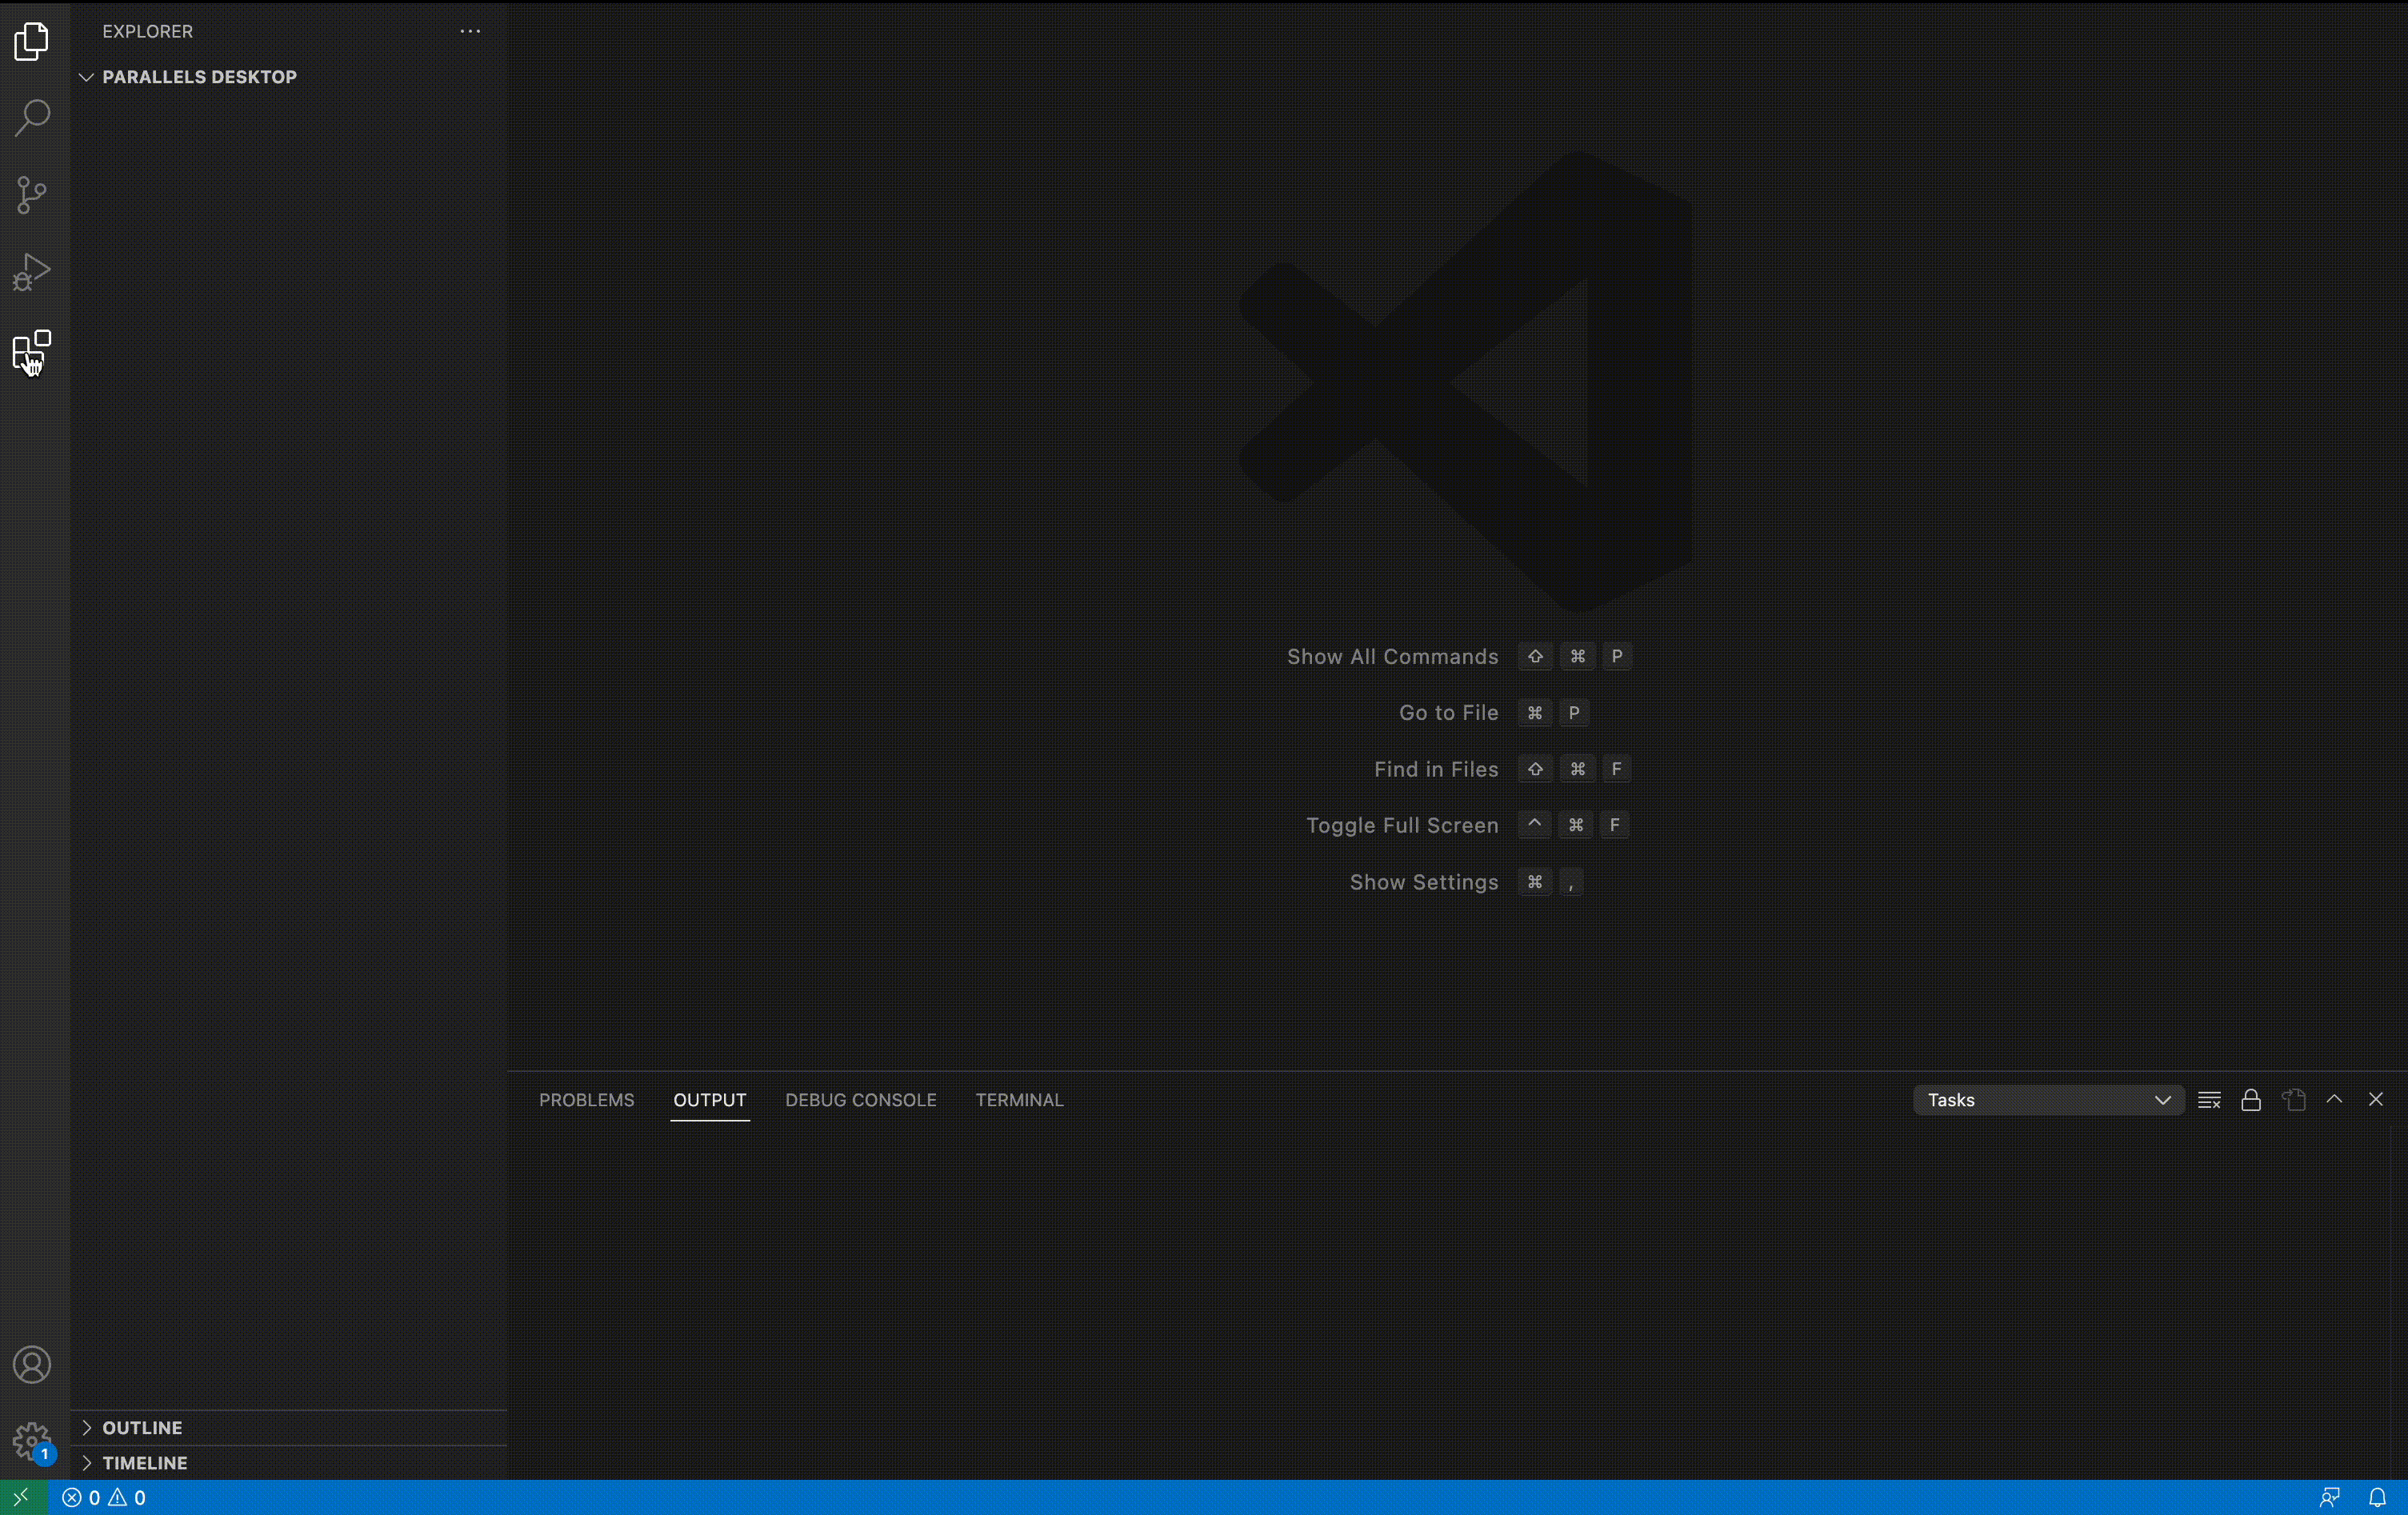Open the Extensions view

[32, 350]
